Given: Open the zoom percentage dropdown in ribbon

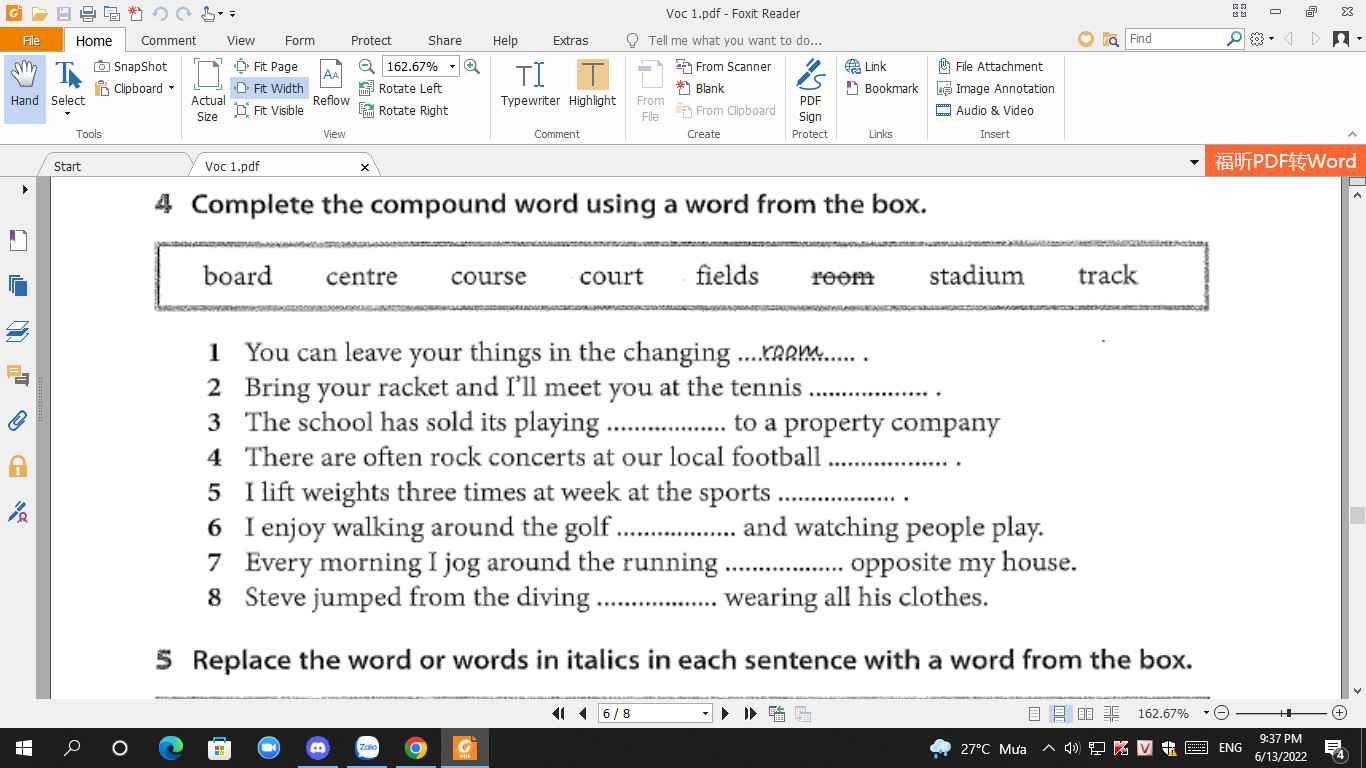Looking at the screenshot, I should tap(452, 66).
